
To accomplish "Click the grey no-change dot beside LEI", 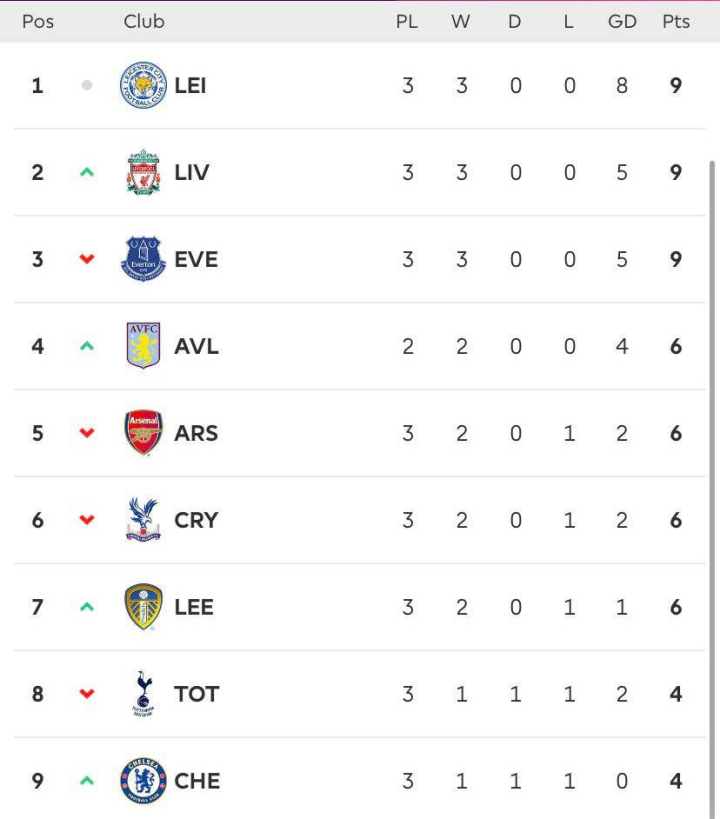I will (x=87, y=85).
